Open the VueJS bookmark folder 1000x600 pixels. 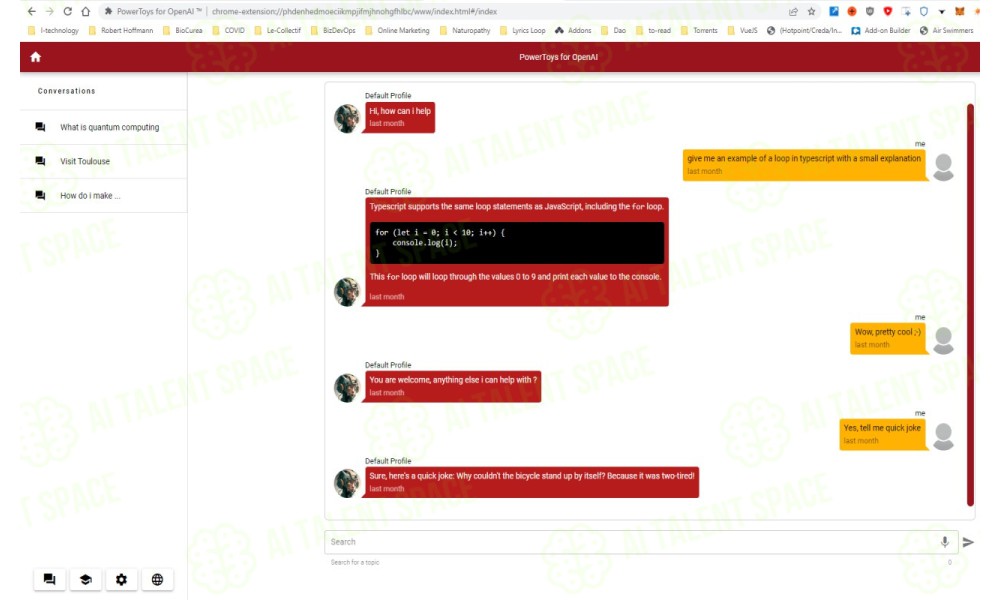click(x=742, y=31)
